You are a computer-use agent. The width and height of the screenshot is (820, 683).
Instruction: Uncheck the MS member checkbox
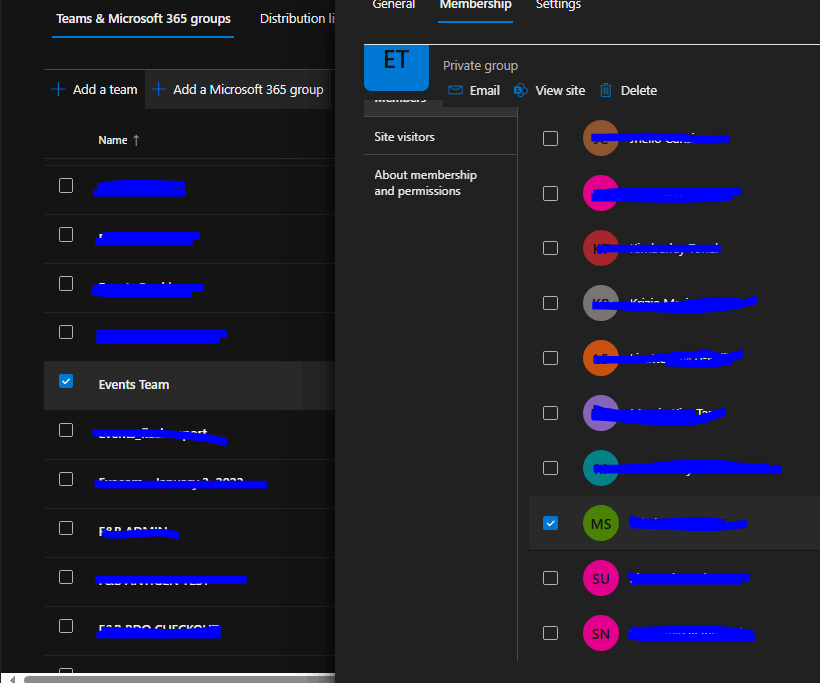pos(550,523)
